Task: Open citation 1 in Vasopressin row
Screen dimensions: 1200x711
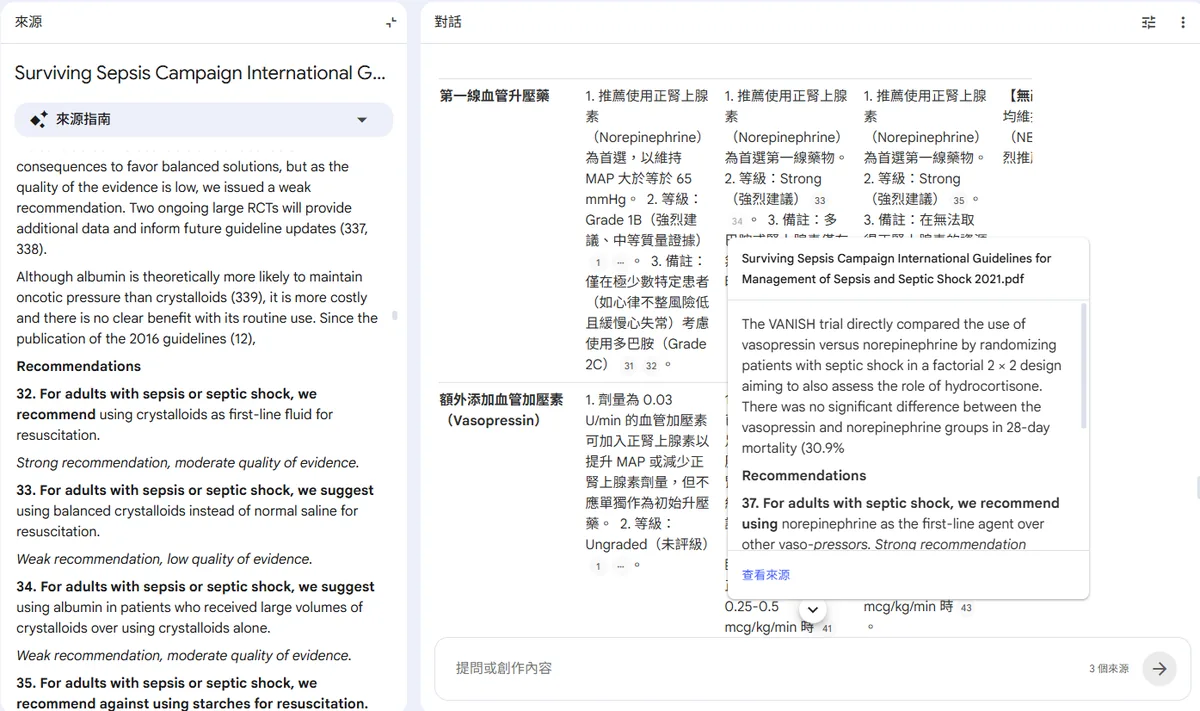Action: [x=598, y=567]
